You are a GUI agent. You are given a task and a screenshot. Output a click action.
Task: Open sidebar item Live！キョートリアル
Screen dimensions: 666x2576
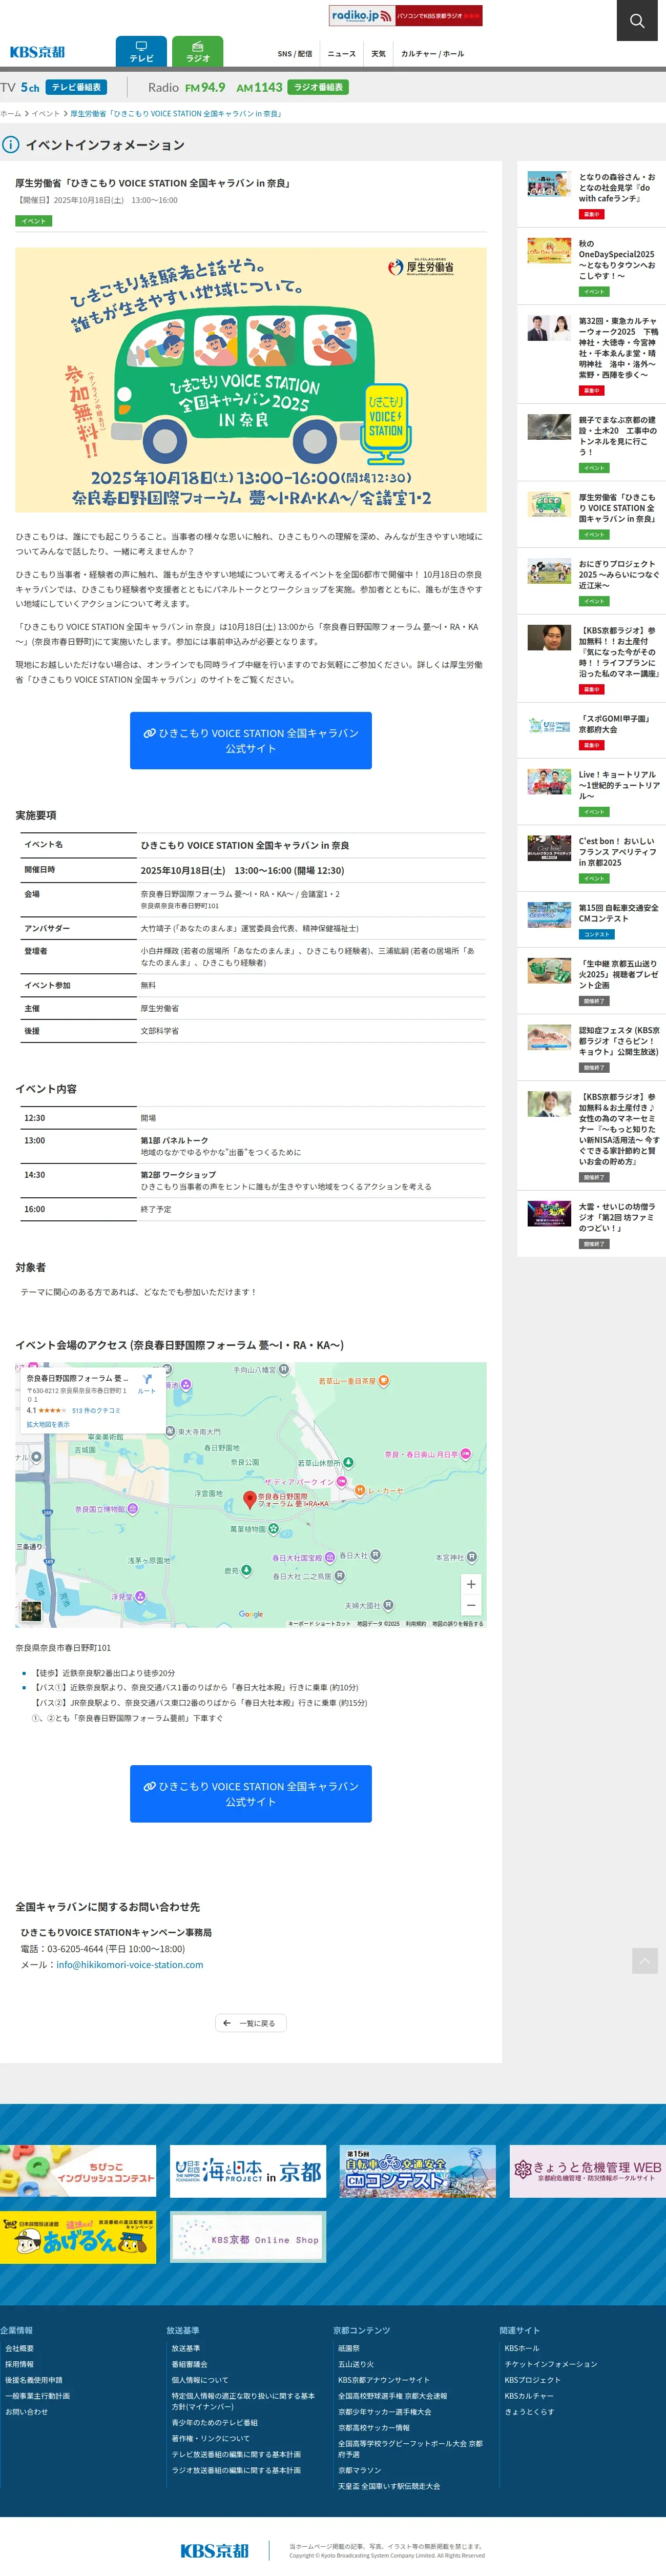point(591,792)
